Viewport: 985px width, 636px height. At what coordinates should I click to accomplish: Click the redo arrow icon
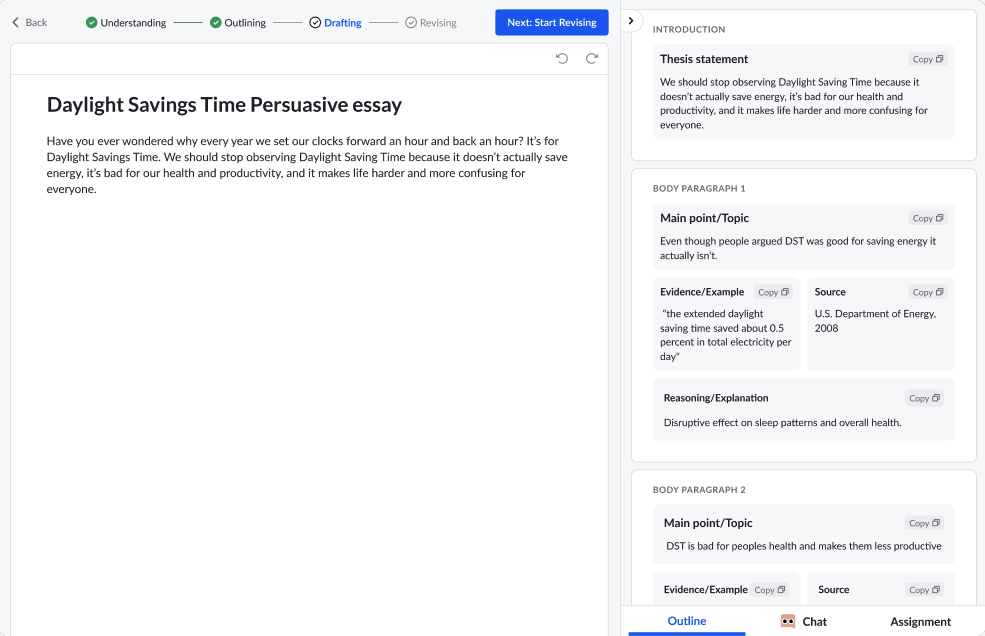click(592, 58)
